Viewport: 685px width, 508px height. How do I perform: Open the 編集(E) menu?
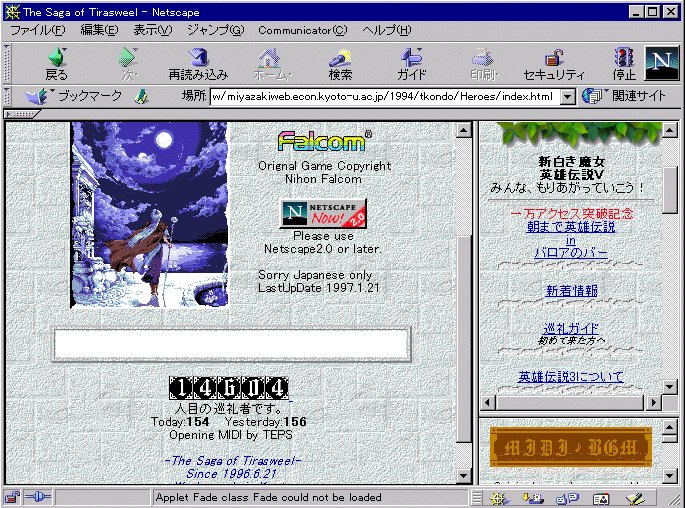(x=99, y=30)
